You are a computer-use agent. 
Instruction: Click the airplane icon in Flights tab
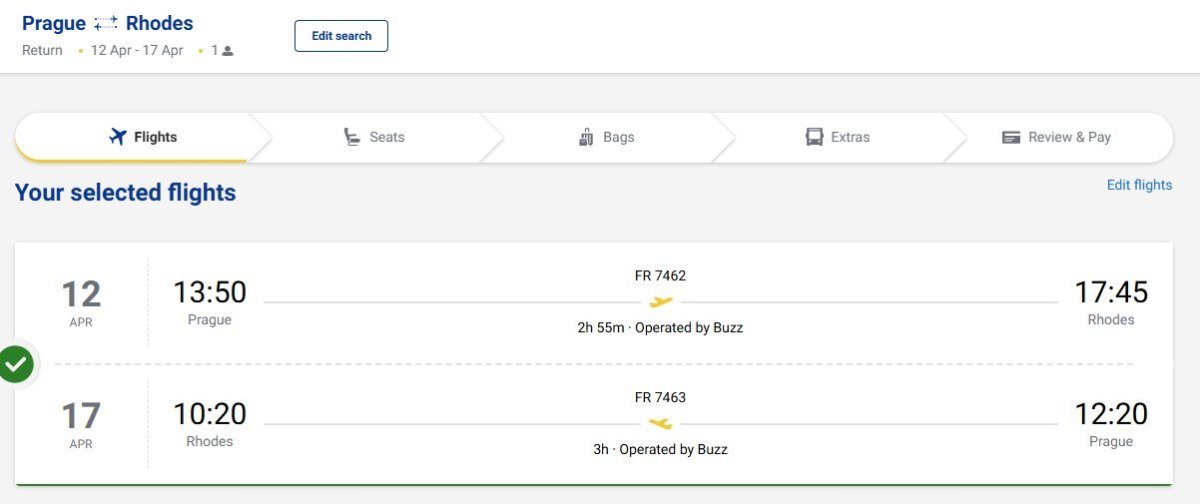[118, 137]
